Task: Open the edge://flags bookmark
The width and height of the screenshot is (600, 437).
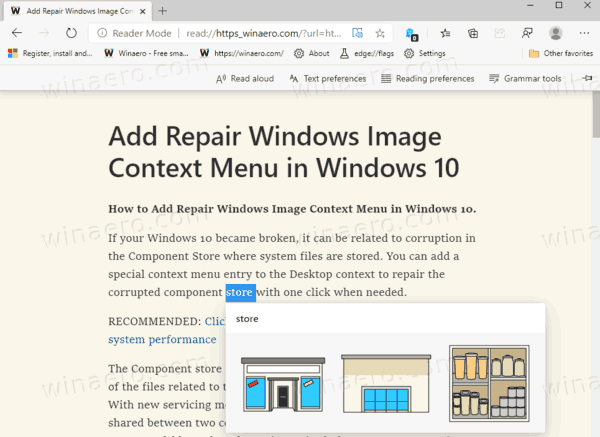Action: point(367,54)
